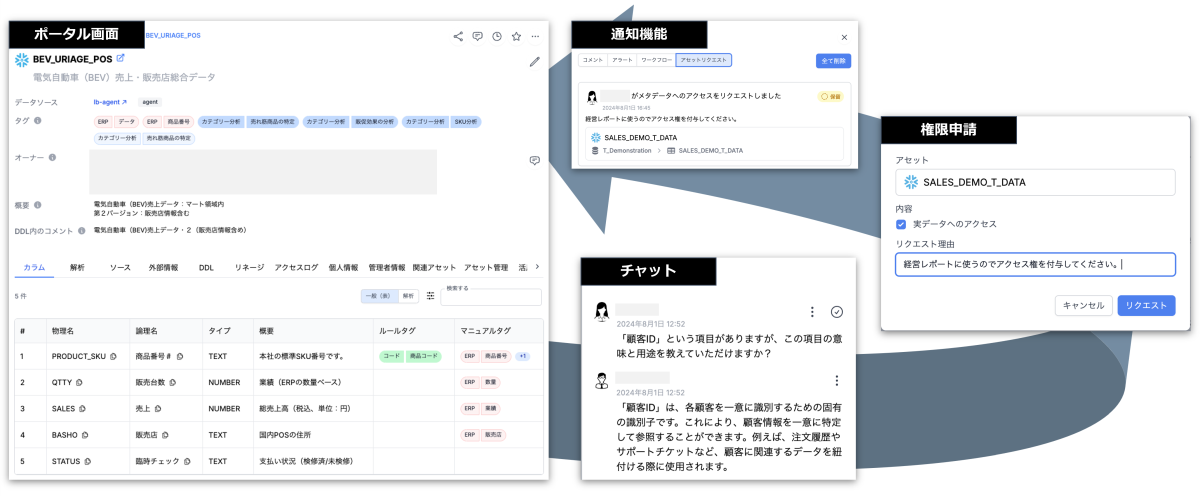This screenshot has height=496, width=1200.
Task: Click the キャンセル button in permission dialog
Action: pyautogui.click(x=1083, y=305)
